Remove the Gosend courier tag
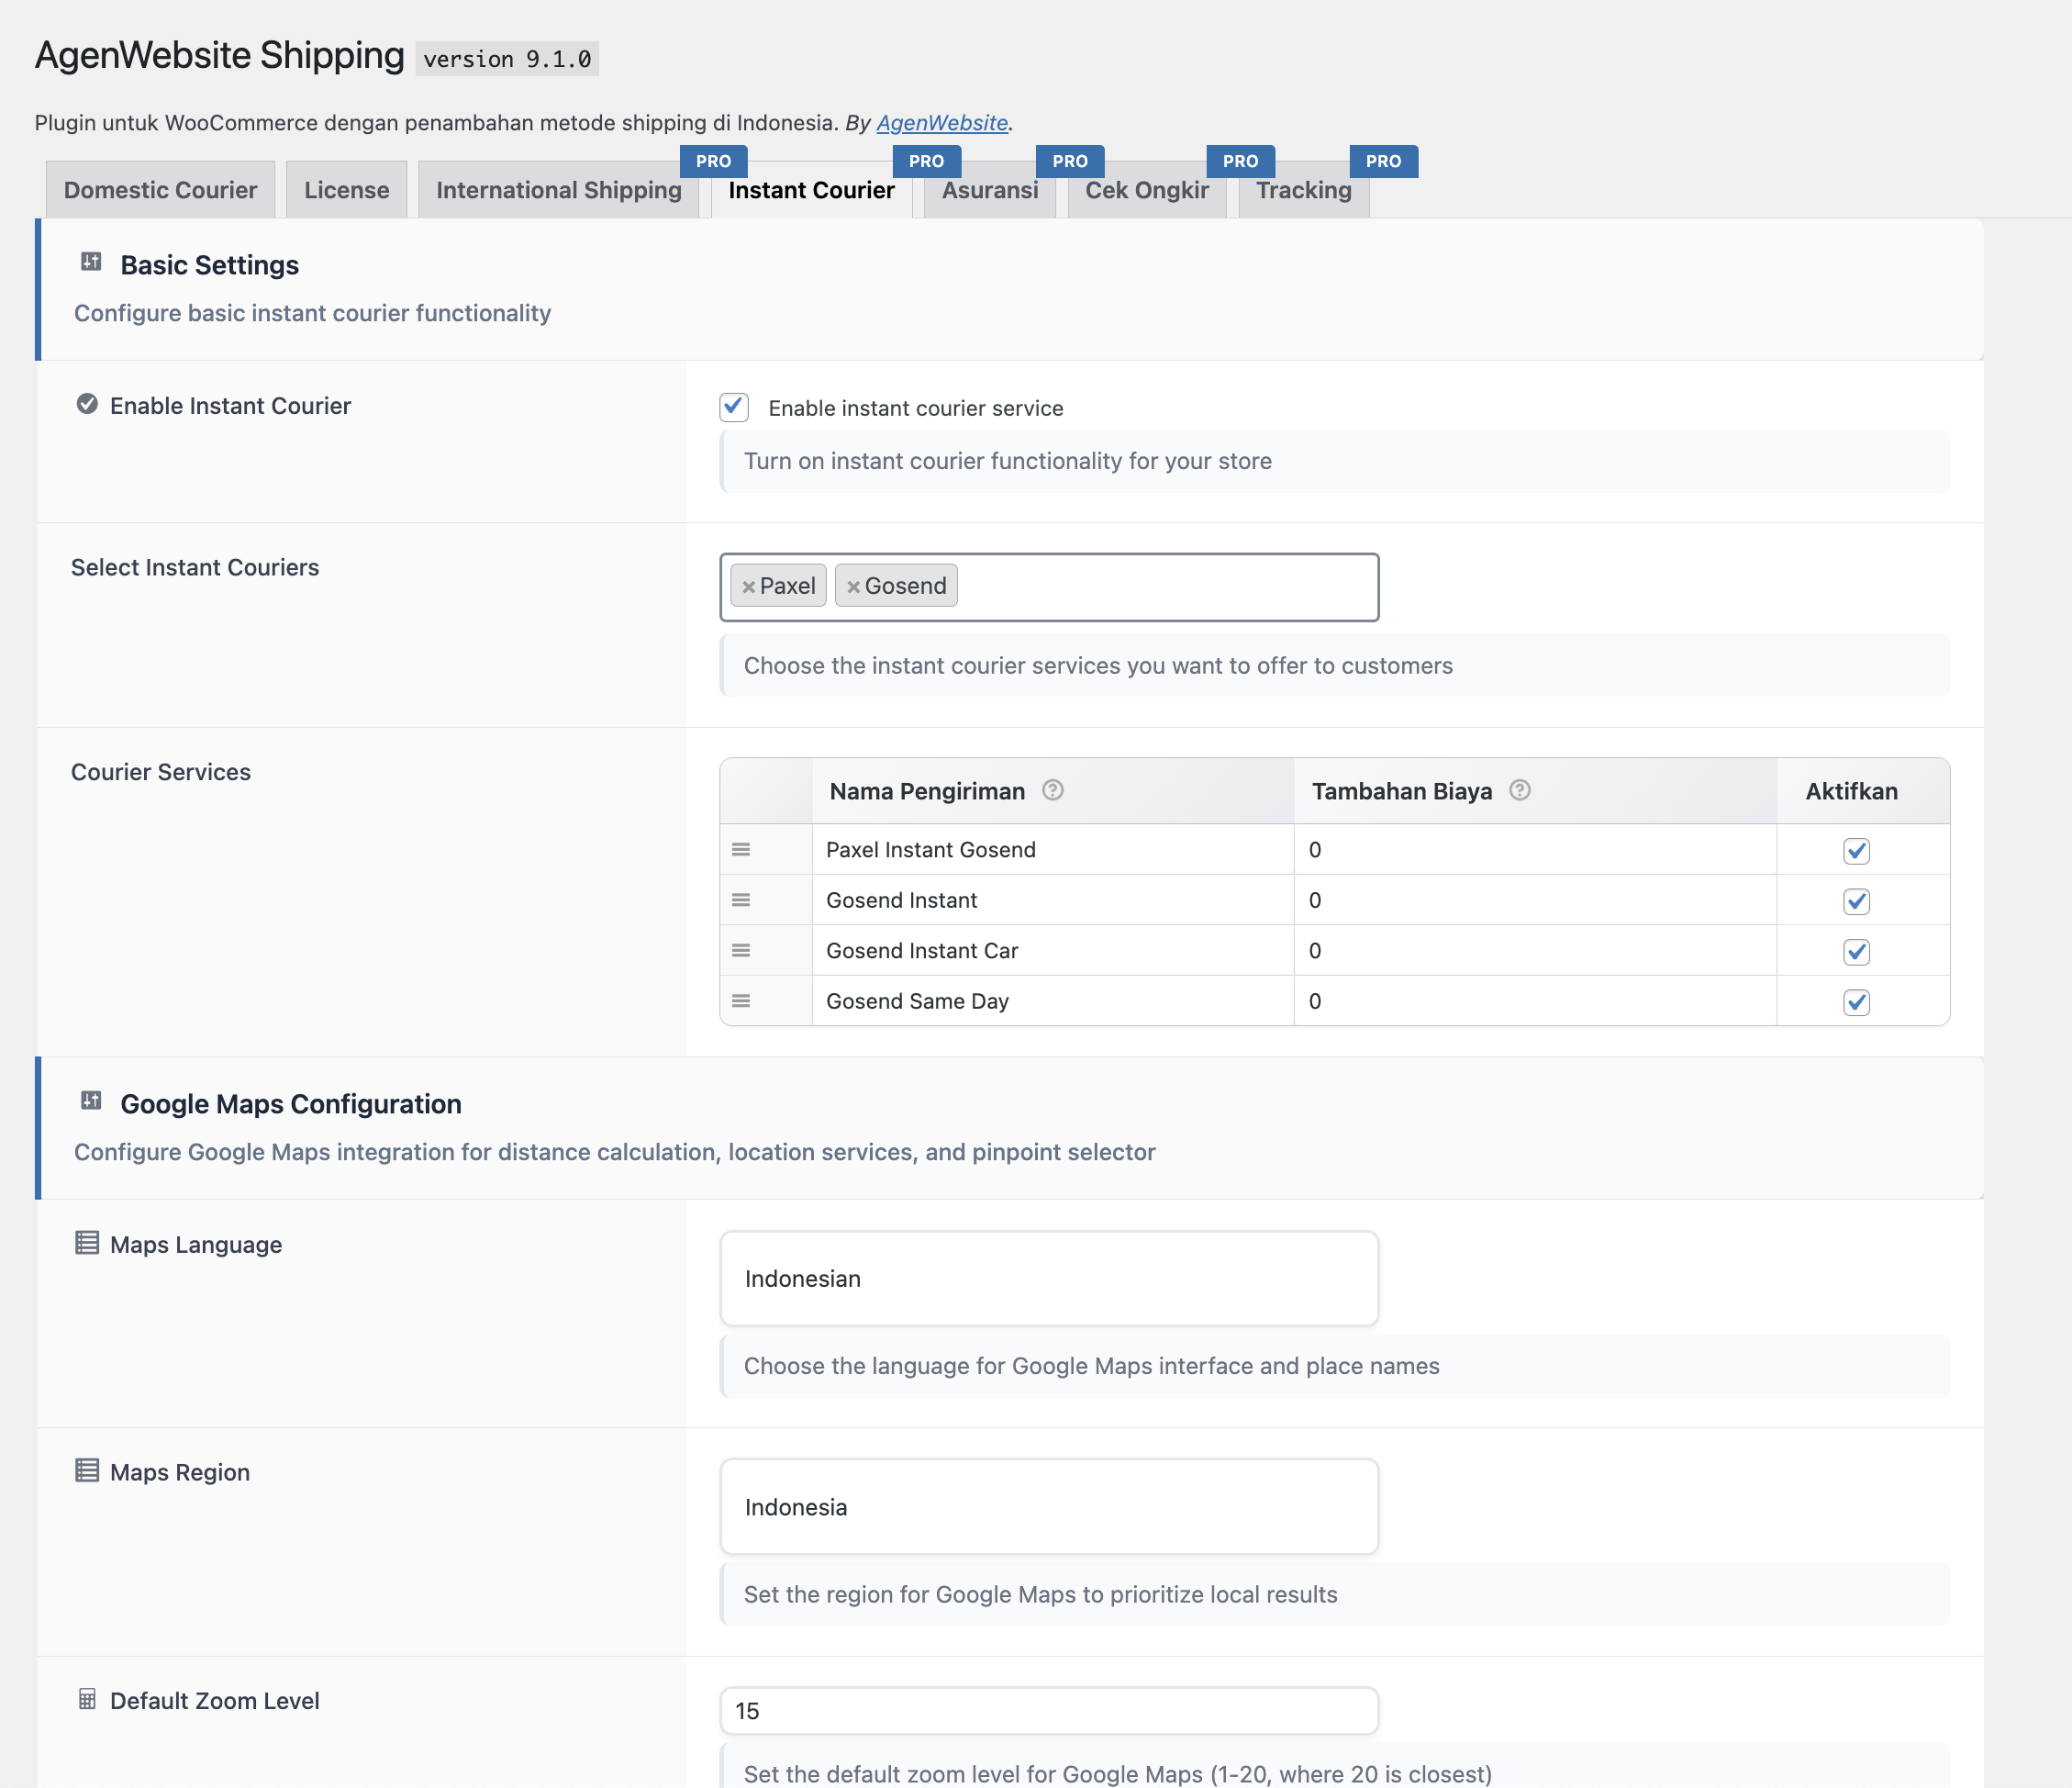Viewport: 2072px width, 1788px height. point(853,587)
